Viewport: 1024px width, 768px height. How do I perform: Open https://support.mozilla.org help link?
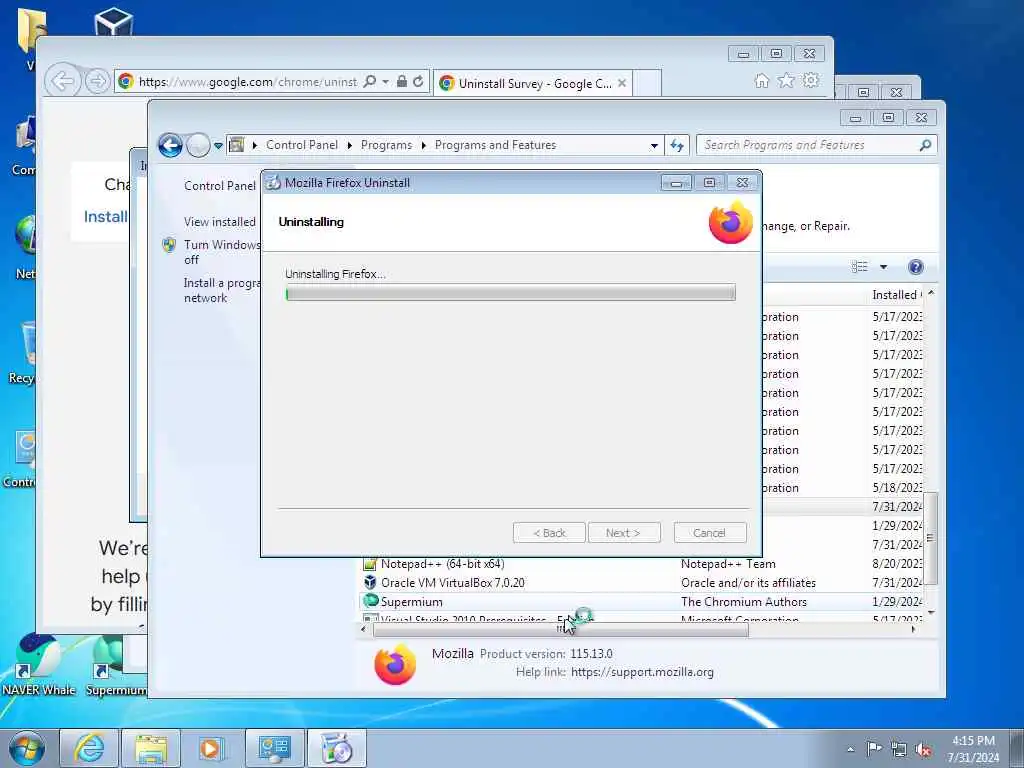click(x=642, y=672)
